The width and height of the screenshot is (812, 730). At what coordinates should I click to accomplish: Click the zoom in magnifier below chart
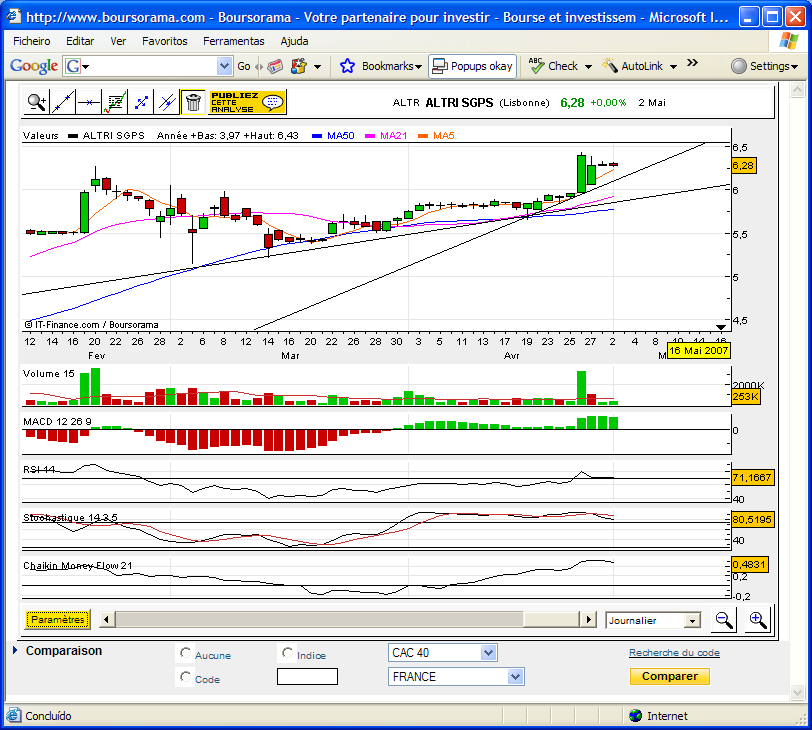757,620
